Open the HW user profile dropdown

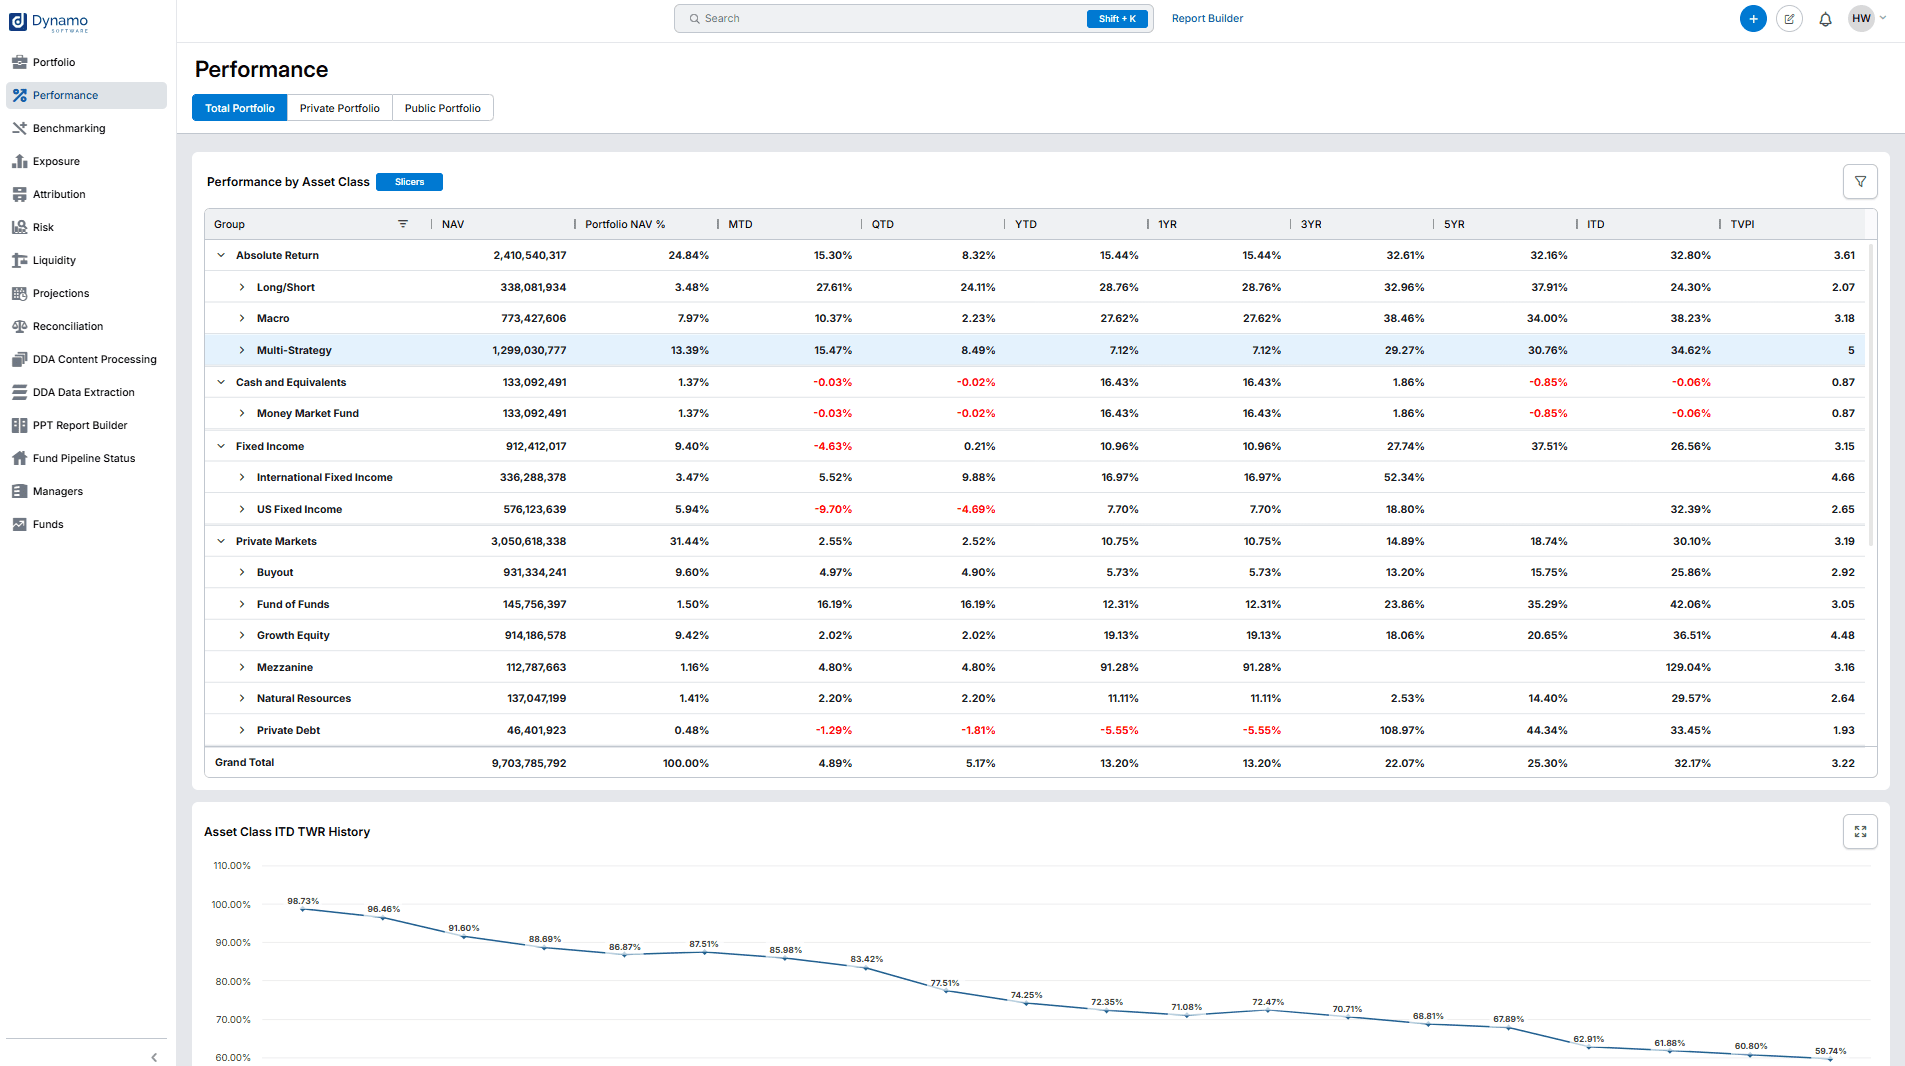(x=1867, y=19)
